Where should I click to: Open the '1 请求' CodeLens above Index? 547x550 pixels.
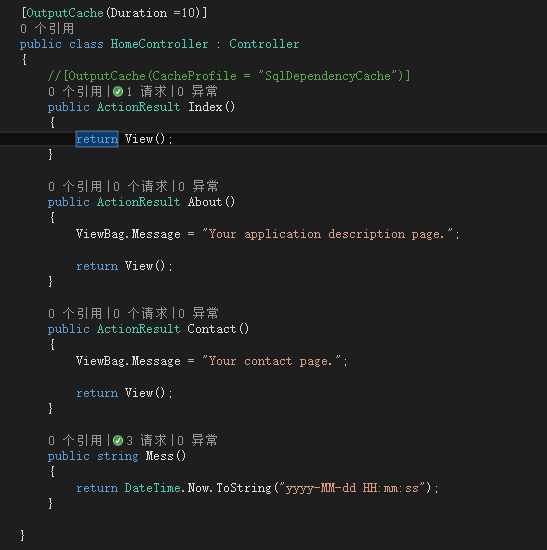pyautogui.click(x=146, y=92)
